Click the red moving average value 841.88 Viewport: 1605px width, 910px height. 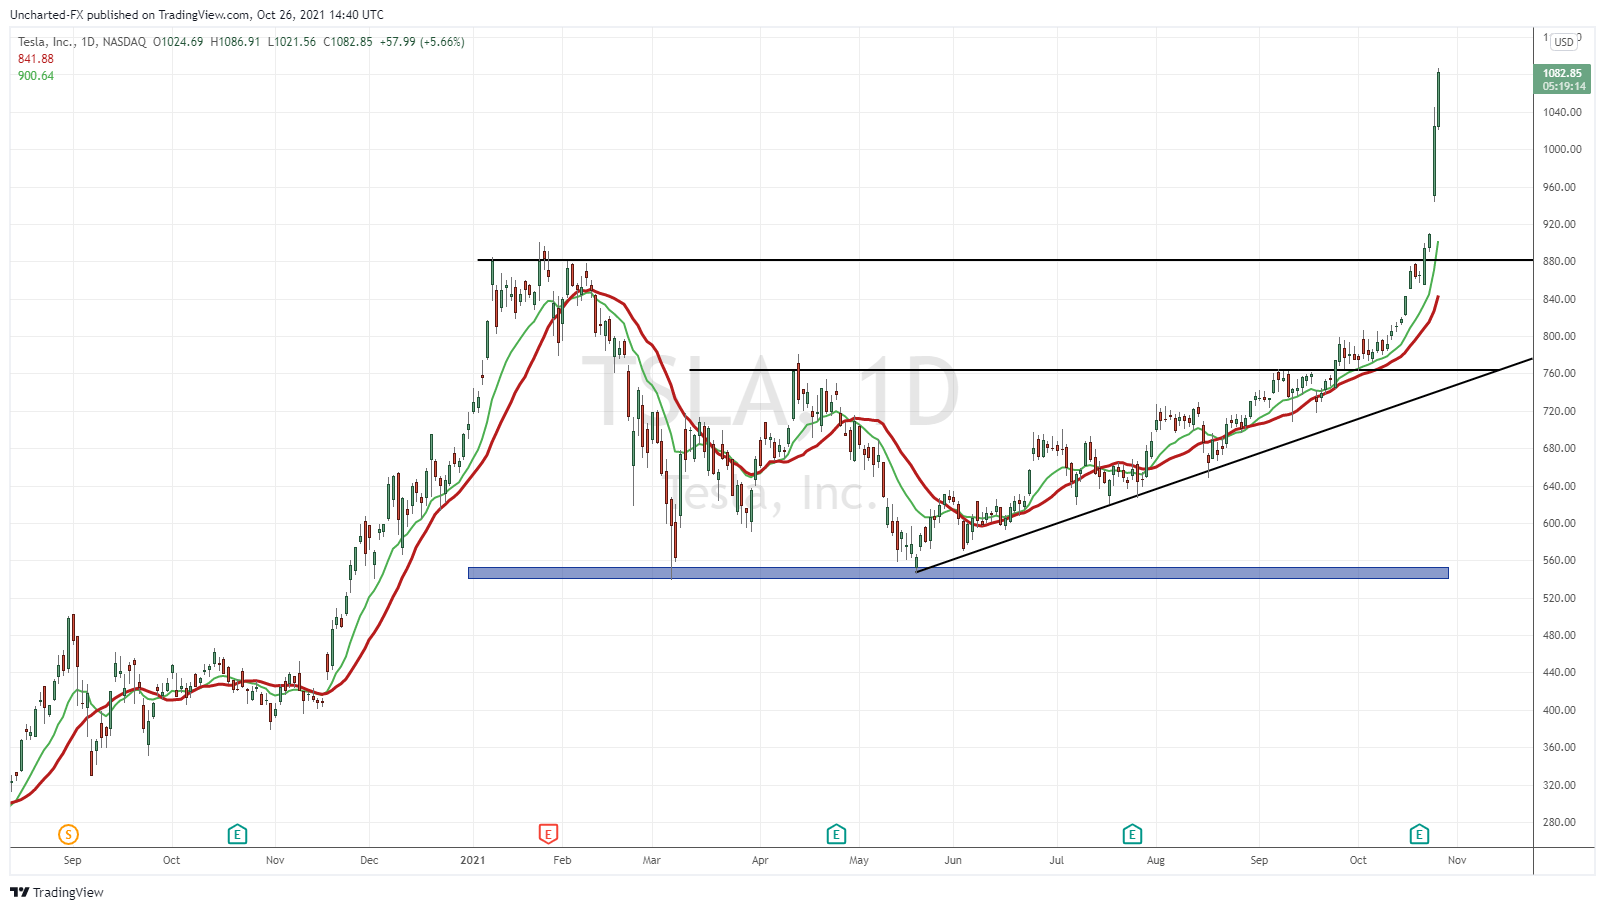tap(36, 59)
